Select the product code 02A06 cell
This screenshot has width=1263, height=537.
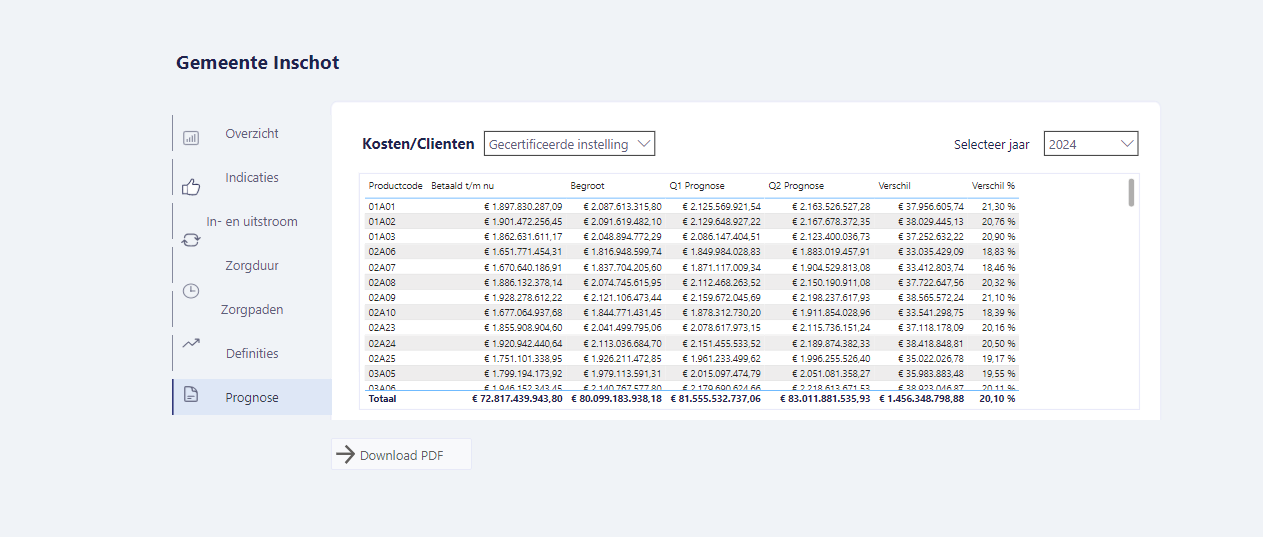pos(382,252)
